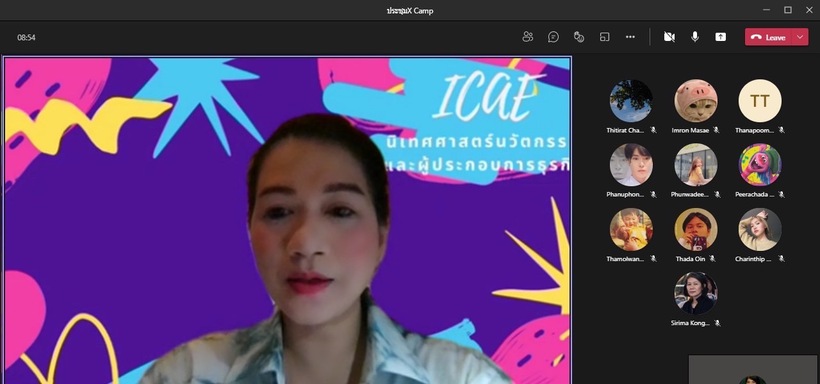Select Imron Masae pig-hat avatar
The width and height of the screenshot is (820, 384).
(x=696, y=101)
